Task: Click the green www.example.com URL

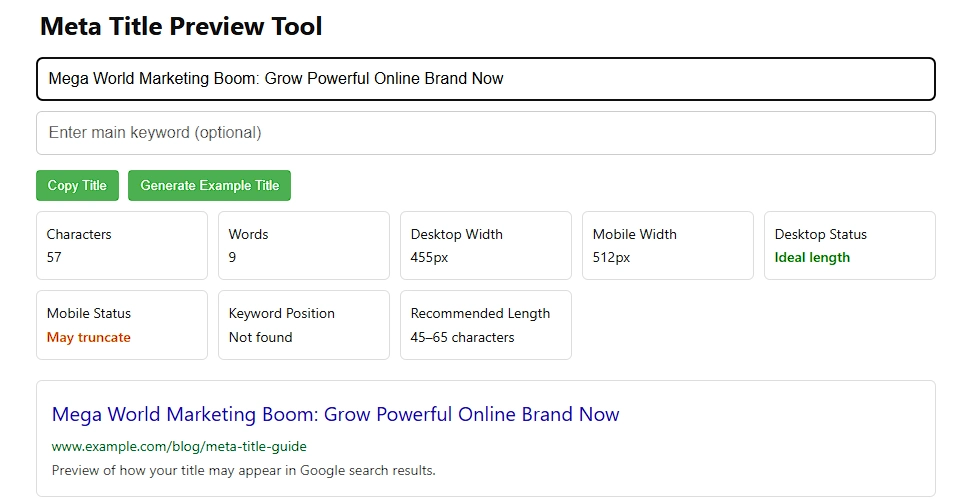Action: (179, 446)
